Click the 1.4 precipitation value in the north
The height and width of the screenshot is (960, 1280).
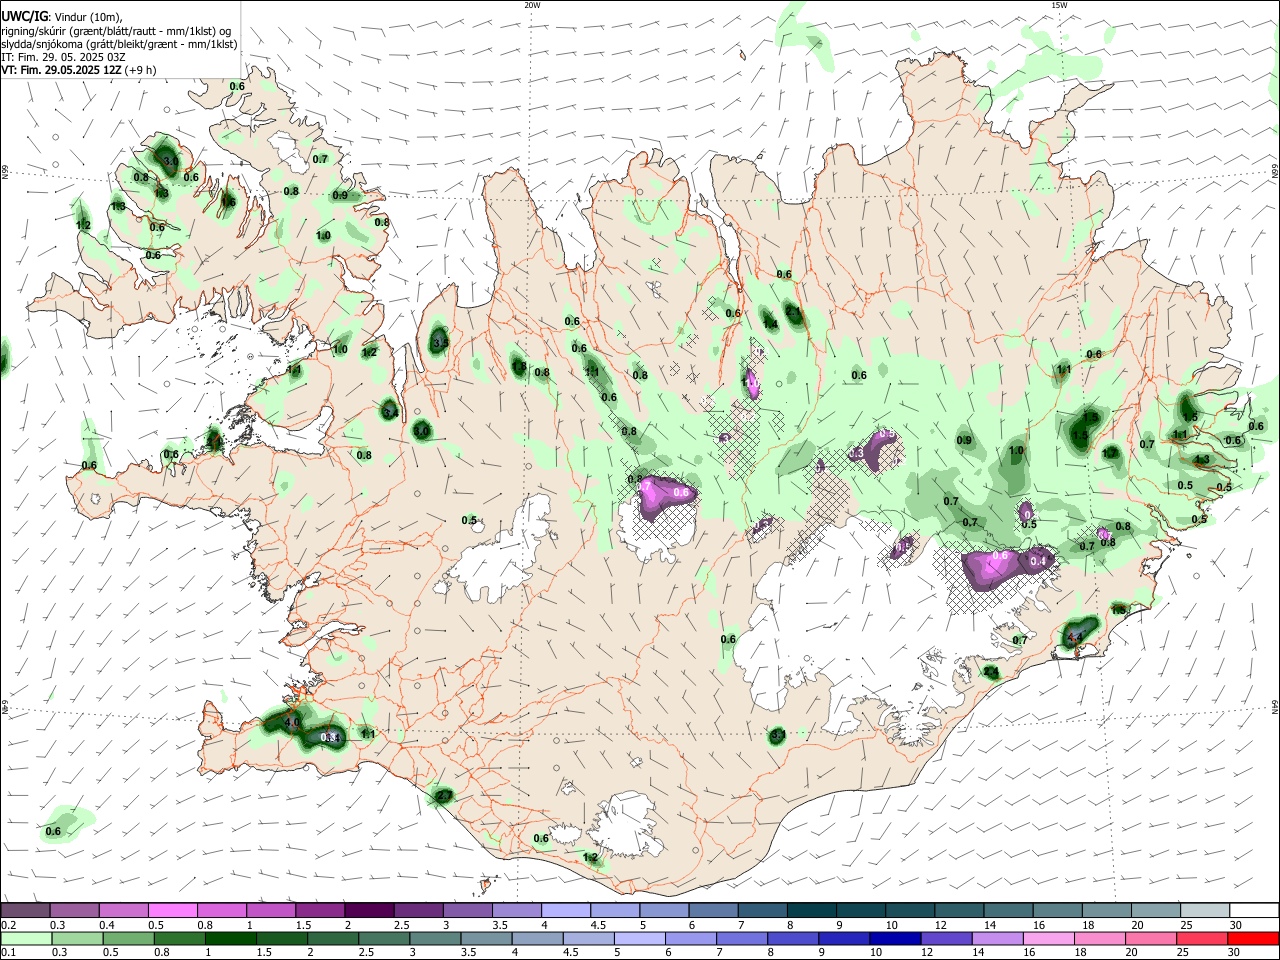pos(770,324)
